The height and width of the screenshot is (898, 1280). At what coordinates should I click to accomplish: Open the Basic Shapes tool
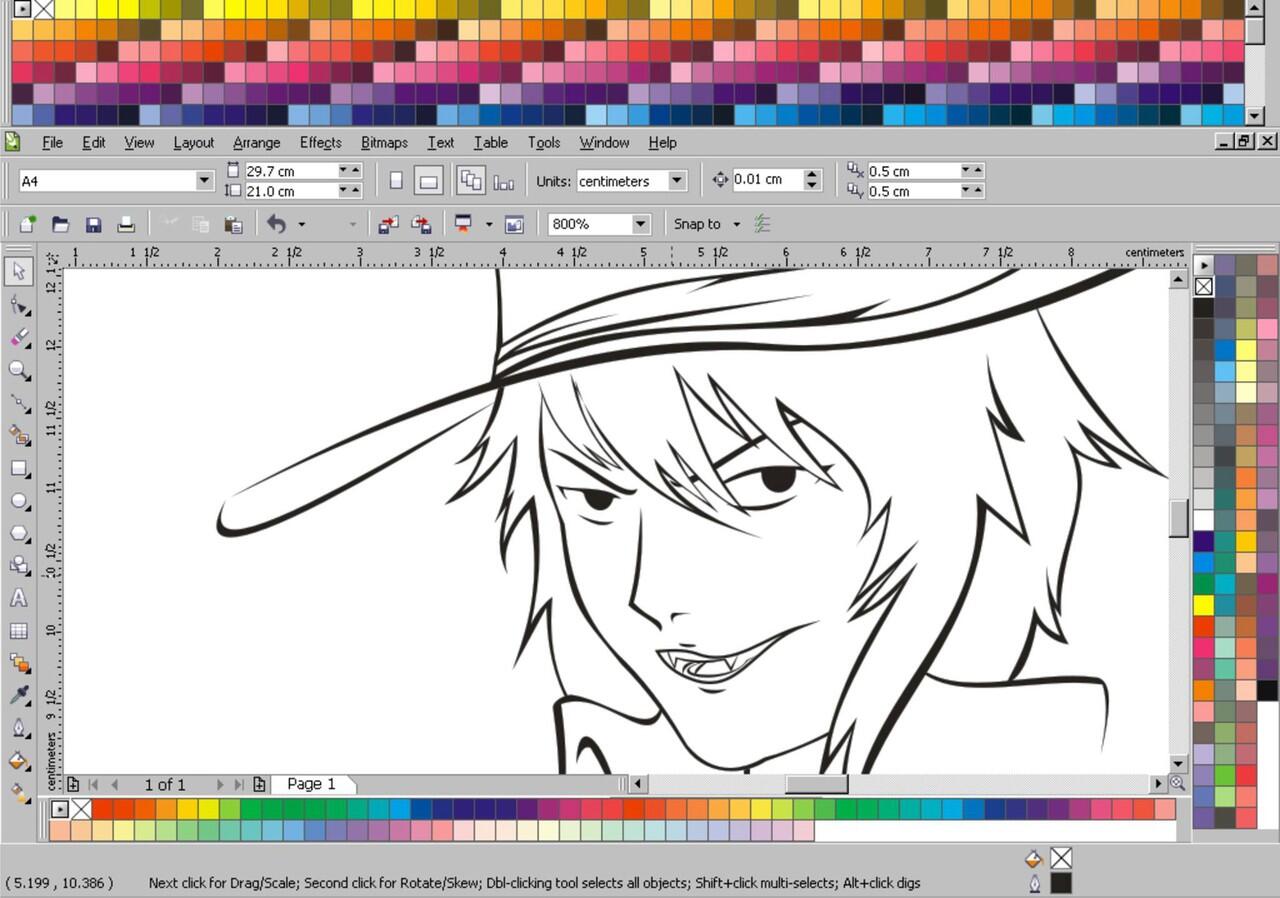pos(19,566)
